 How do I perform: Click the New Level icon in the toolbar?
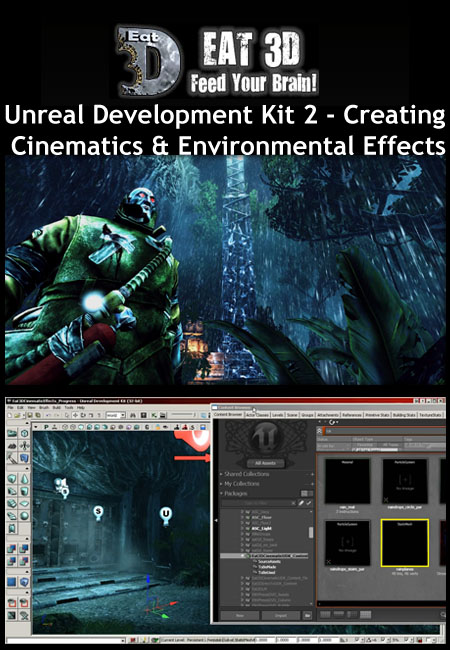(x=10, y=415)
